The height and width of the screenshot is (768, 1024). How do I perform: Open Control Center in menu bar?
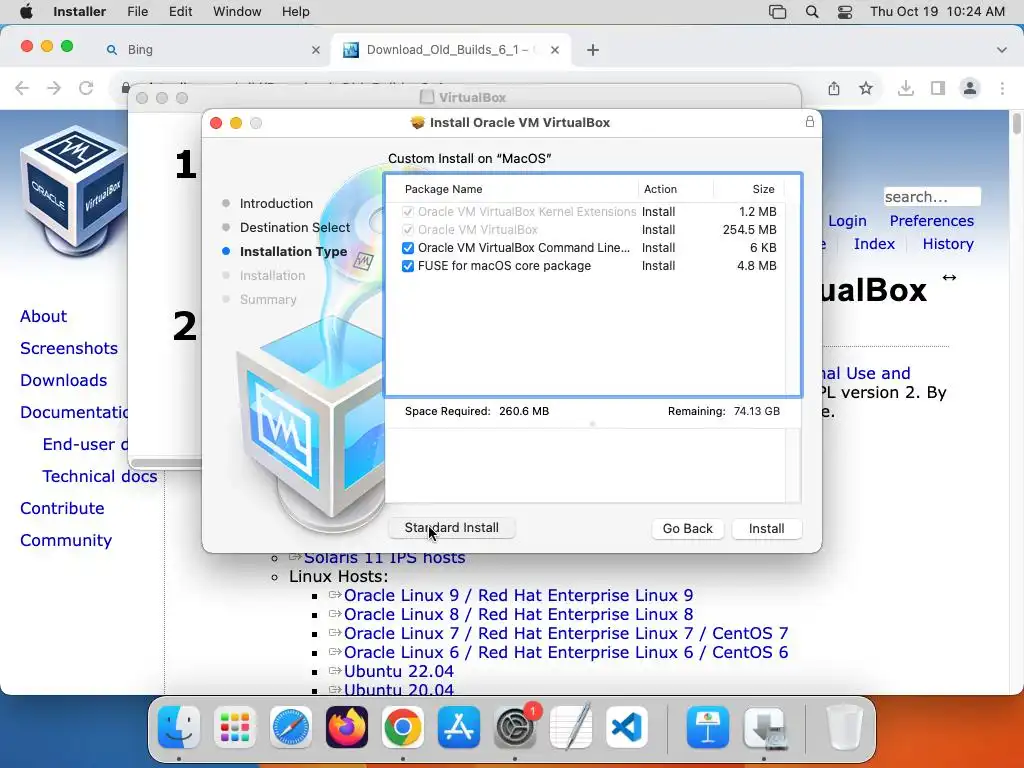[x=844, y=12]
